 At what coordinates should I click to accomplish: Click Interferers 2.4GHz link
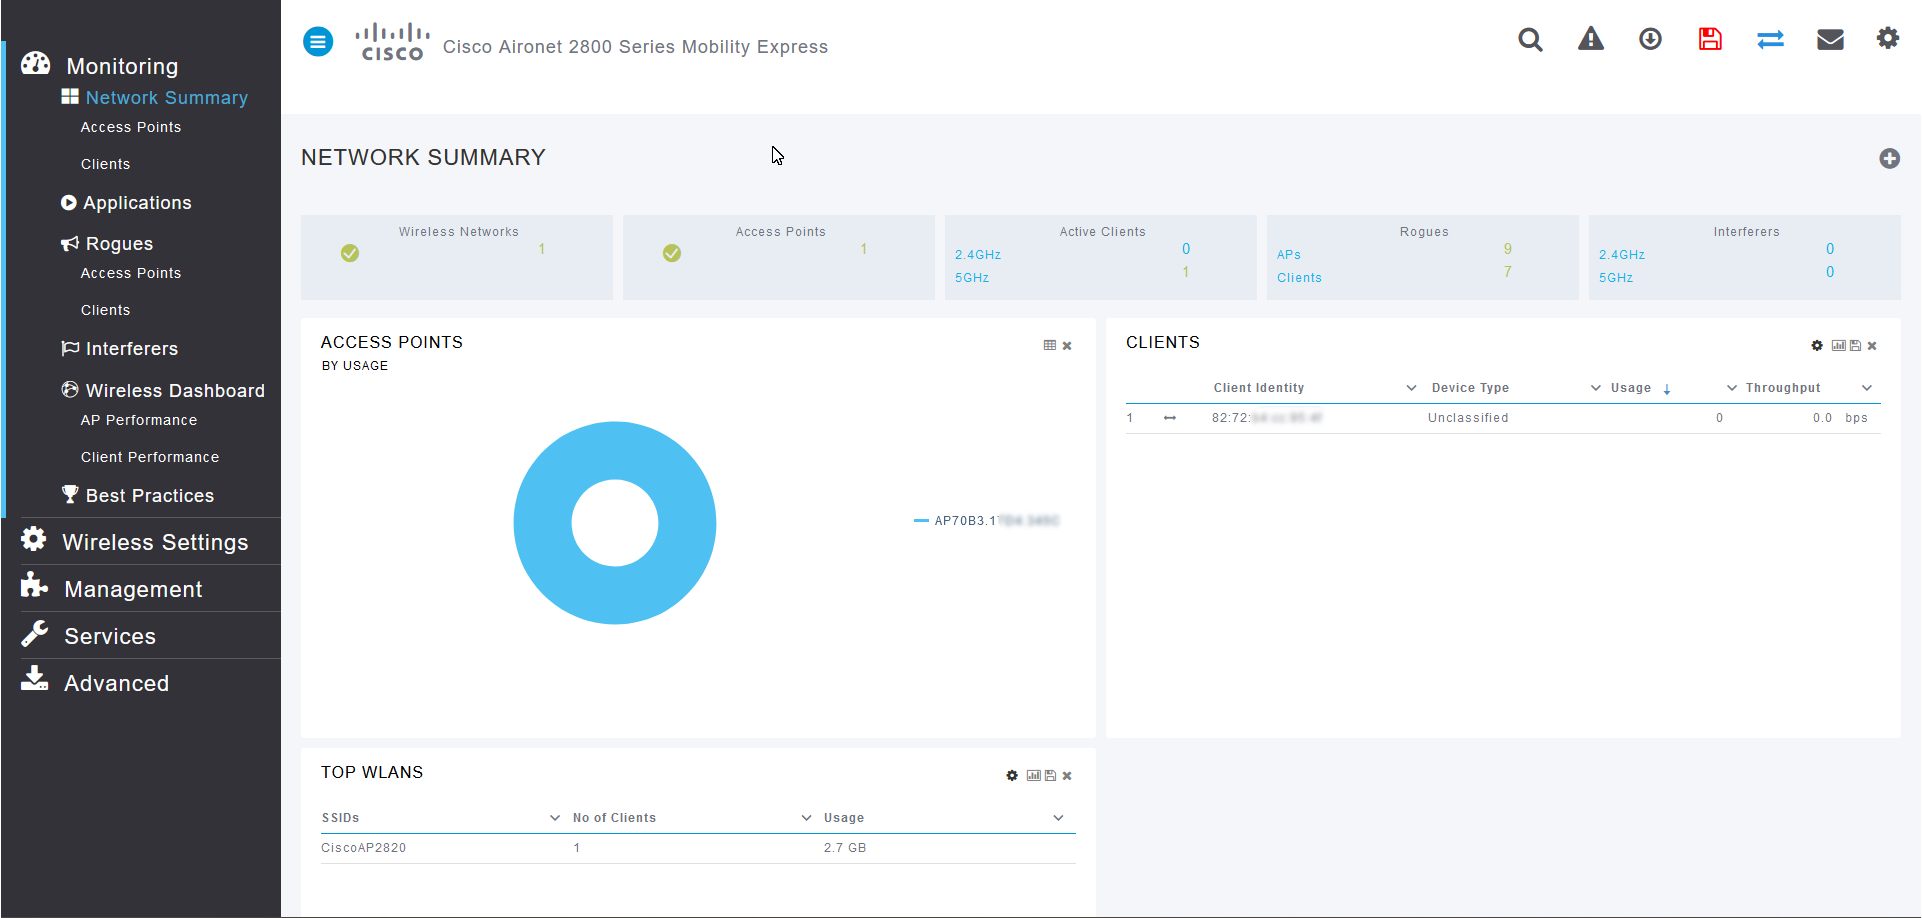tap(1622, 255)
